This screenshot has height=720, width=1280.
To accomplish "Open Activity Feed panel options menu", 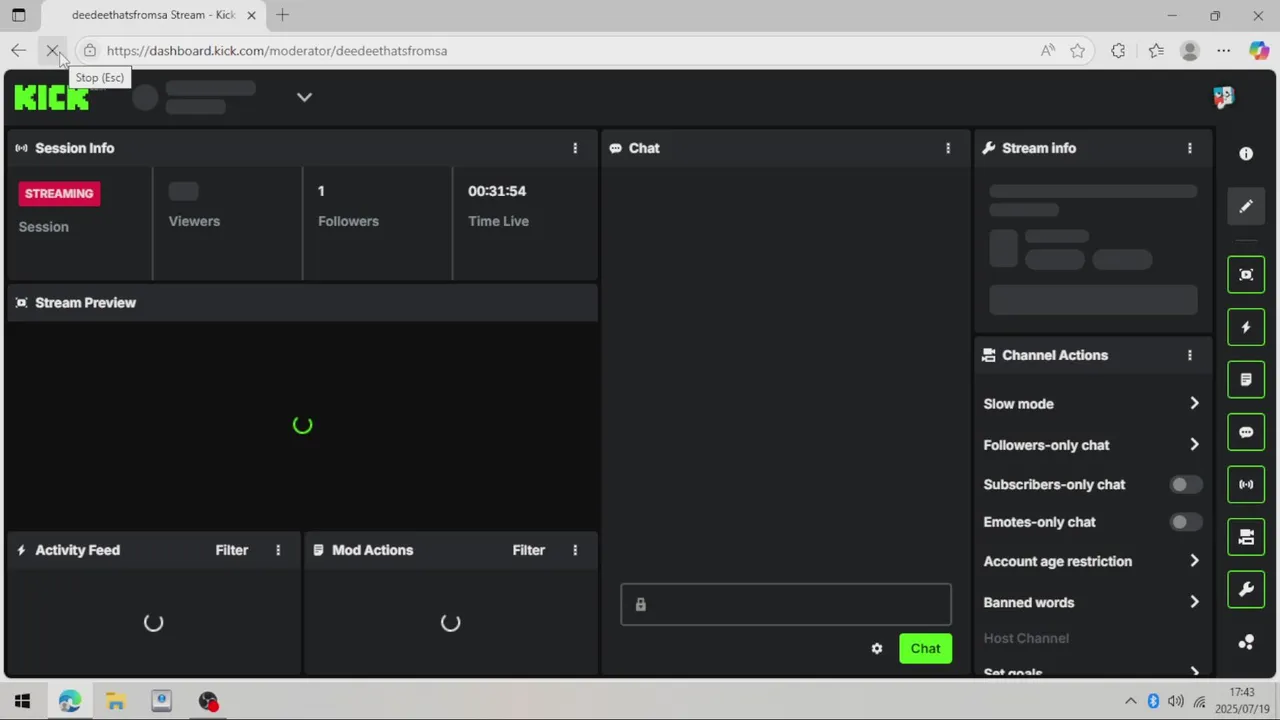I will pyautogui.click(x=278, y=550).
